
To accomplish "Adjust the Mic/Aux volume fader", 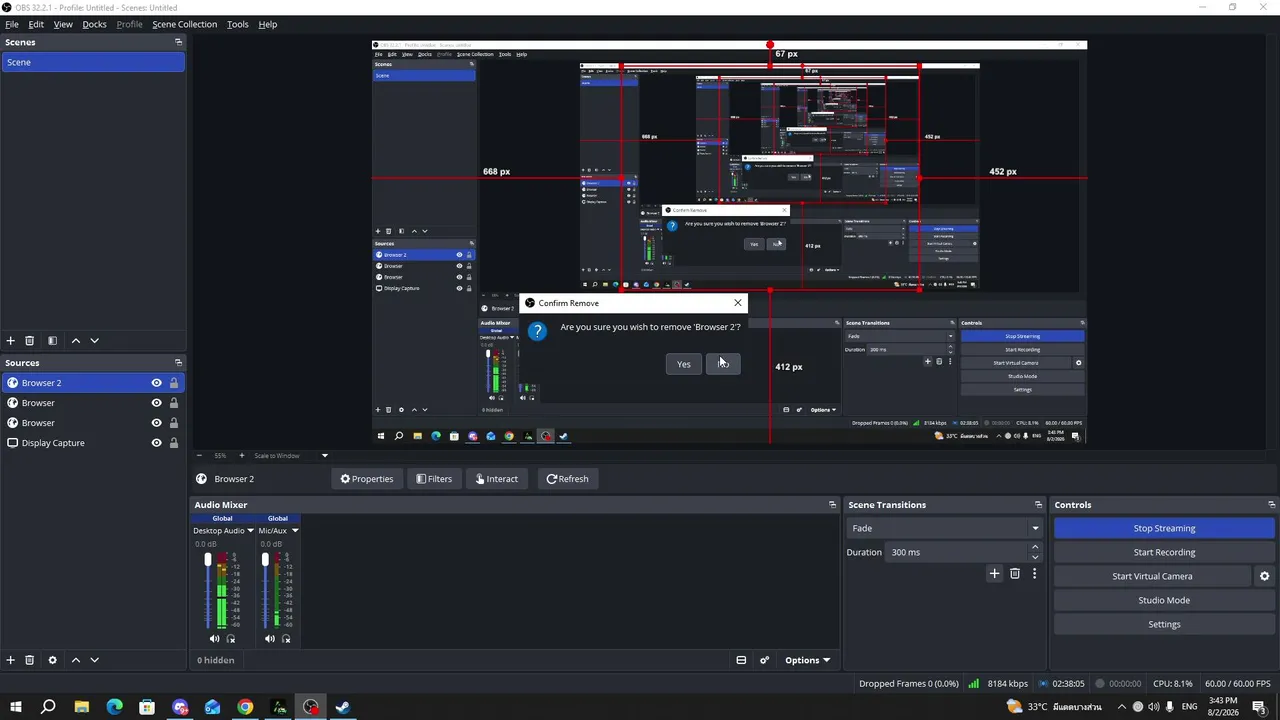I will 265,560.
